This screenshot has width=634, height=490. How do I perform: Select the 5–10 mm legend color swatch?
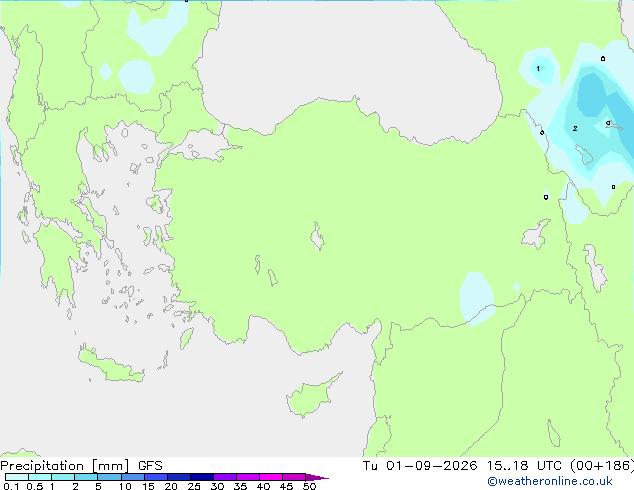click(x=109, y=477)
